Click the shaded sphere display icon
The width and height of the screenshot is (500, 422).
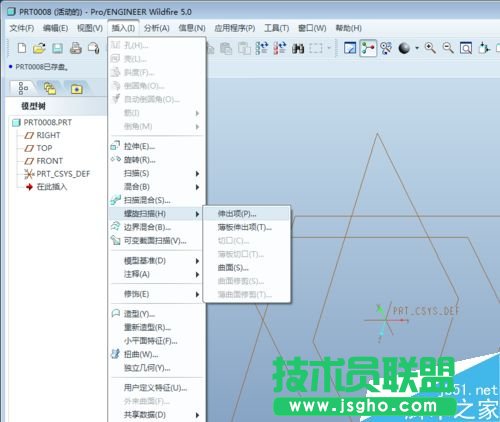click(404, 49)
